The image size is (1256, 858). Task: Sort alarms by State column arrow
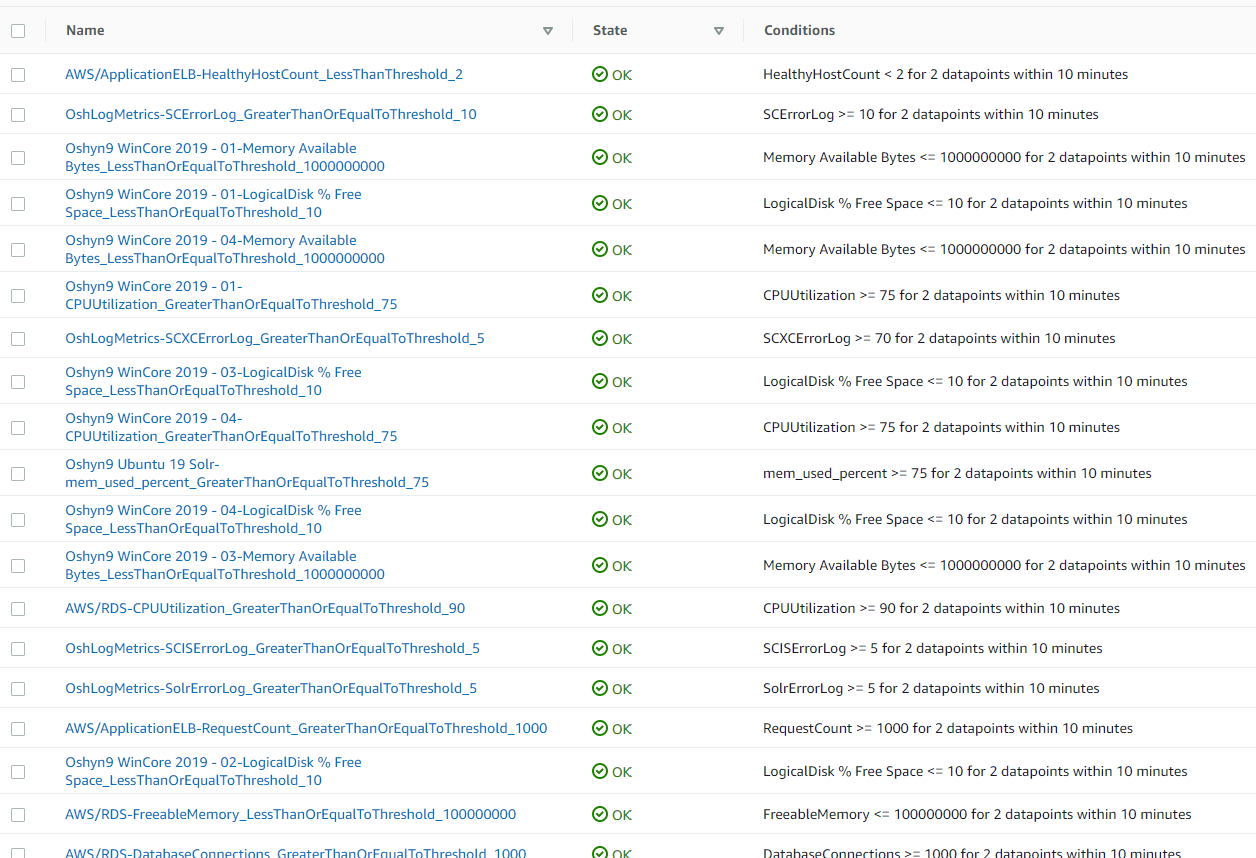(719, 31)
